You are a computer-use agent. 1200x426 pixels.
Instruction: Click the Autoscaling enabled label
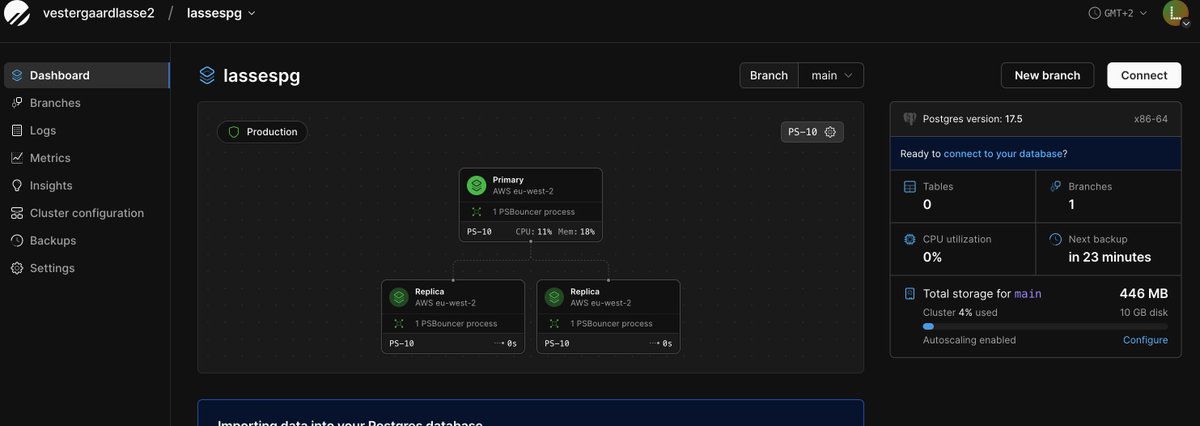point(969,340)
